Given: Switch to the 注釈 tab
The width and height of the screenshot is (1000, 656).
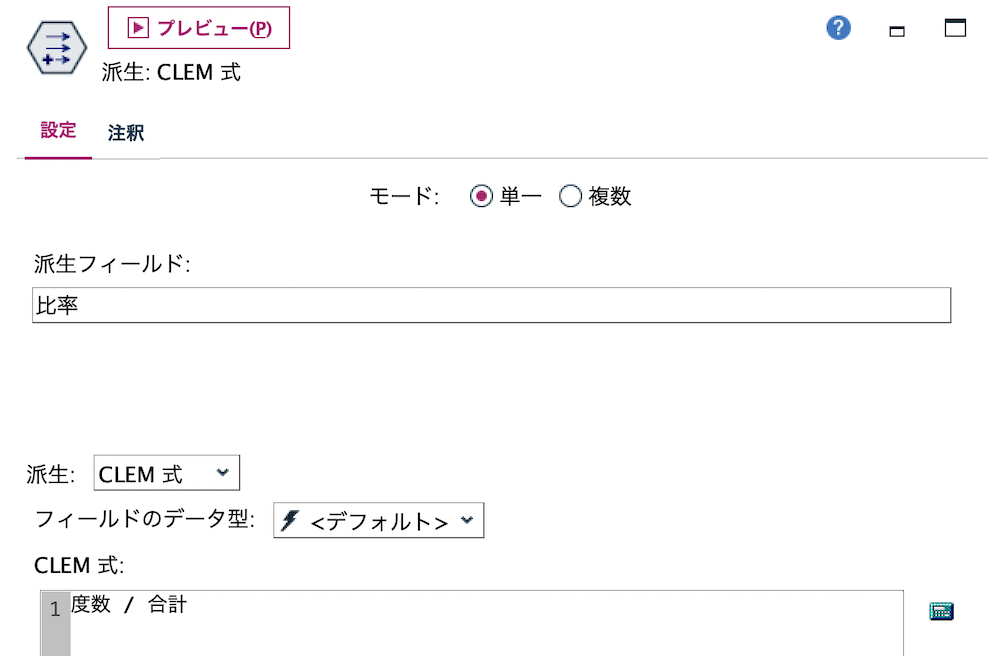Looking at the screenshot, I should pos(126,131).
